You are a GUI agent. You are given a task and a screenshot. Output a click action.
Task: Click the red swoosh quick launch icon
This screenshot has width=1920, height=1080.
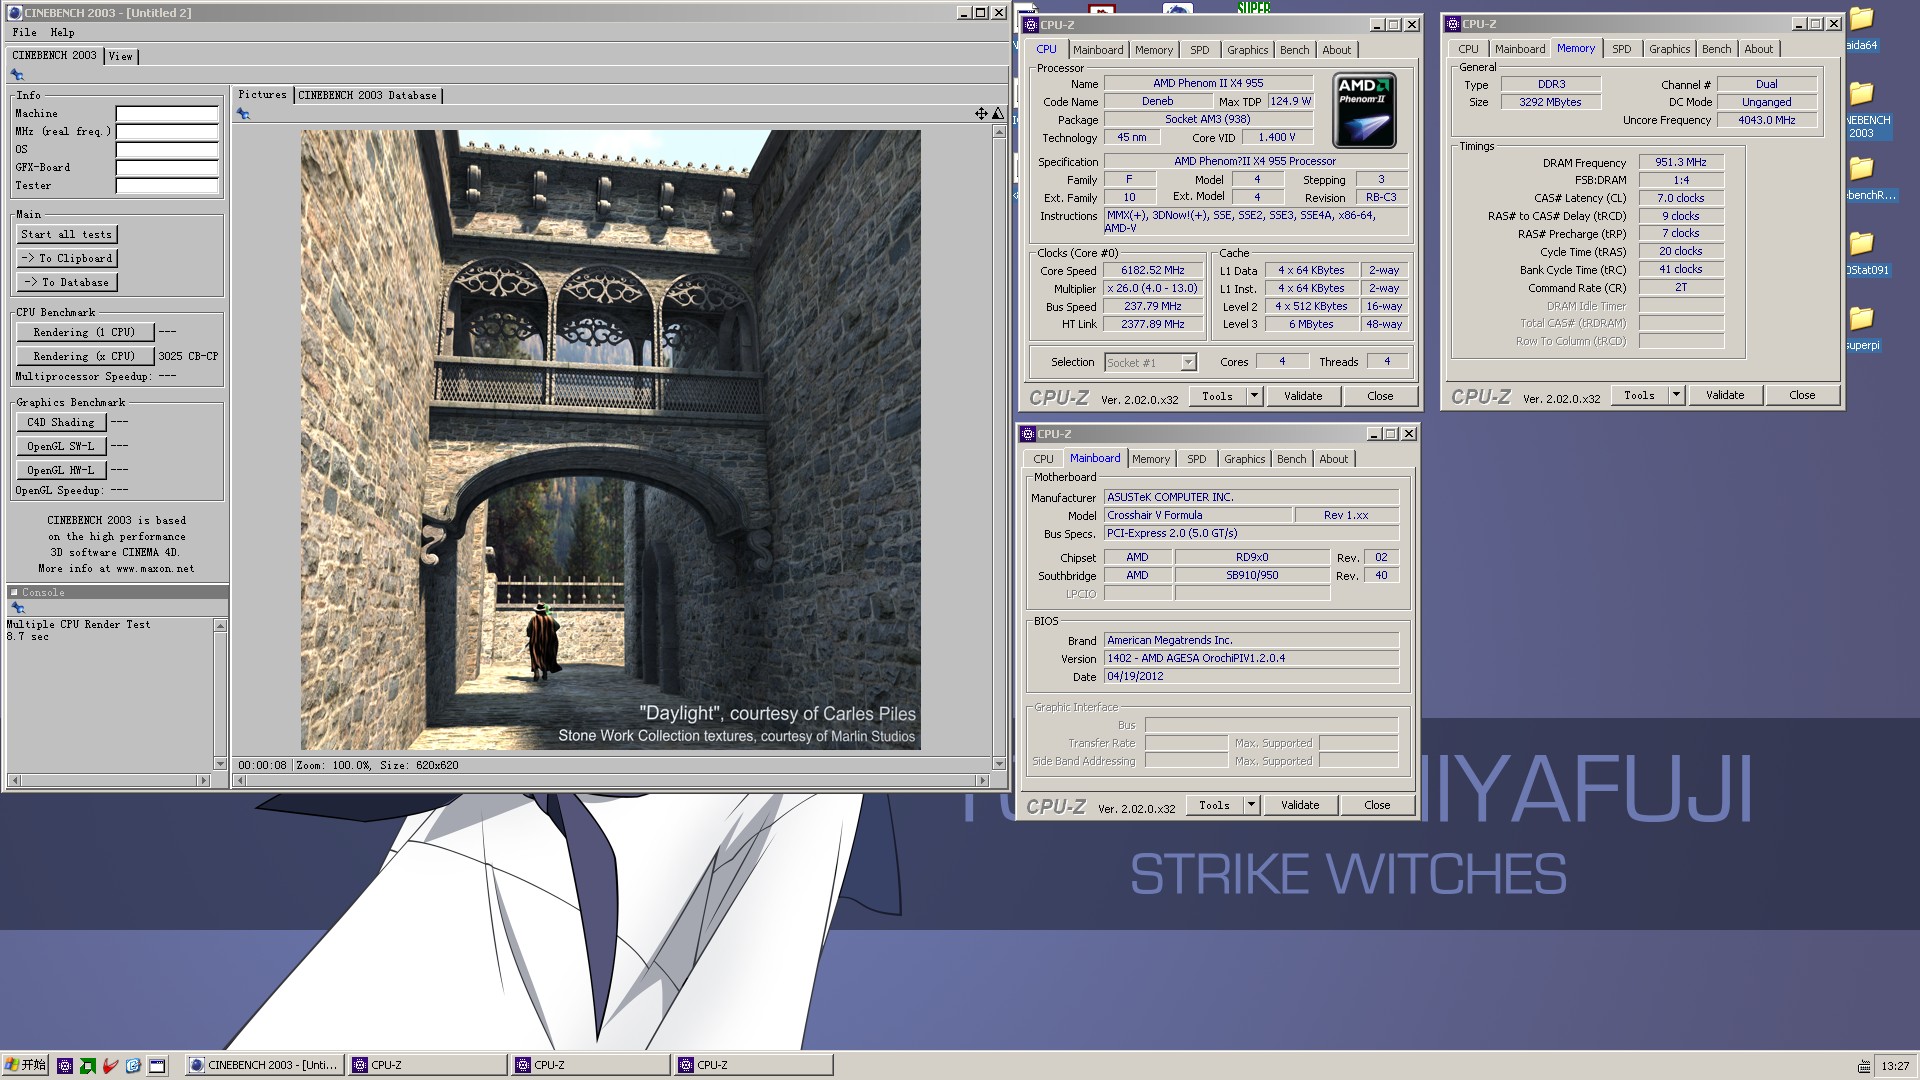click(111, 1066)
